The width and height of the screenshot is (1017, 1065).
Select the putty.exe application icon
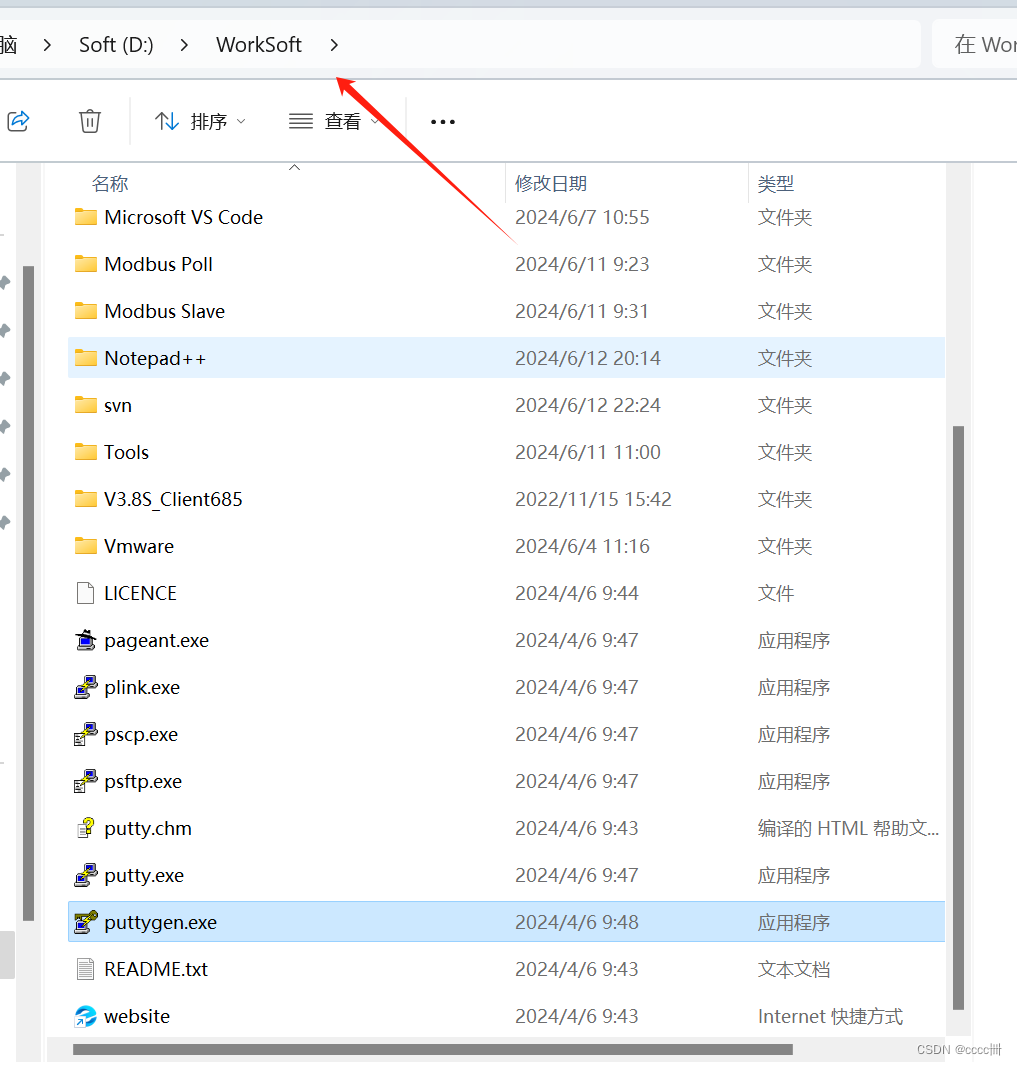coord(86,875)
